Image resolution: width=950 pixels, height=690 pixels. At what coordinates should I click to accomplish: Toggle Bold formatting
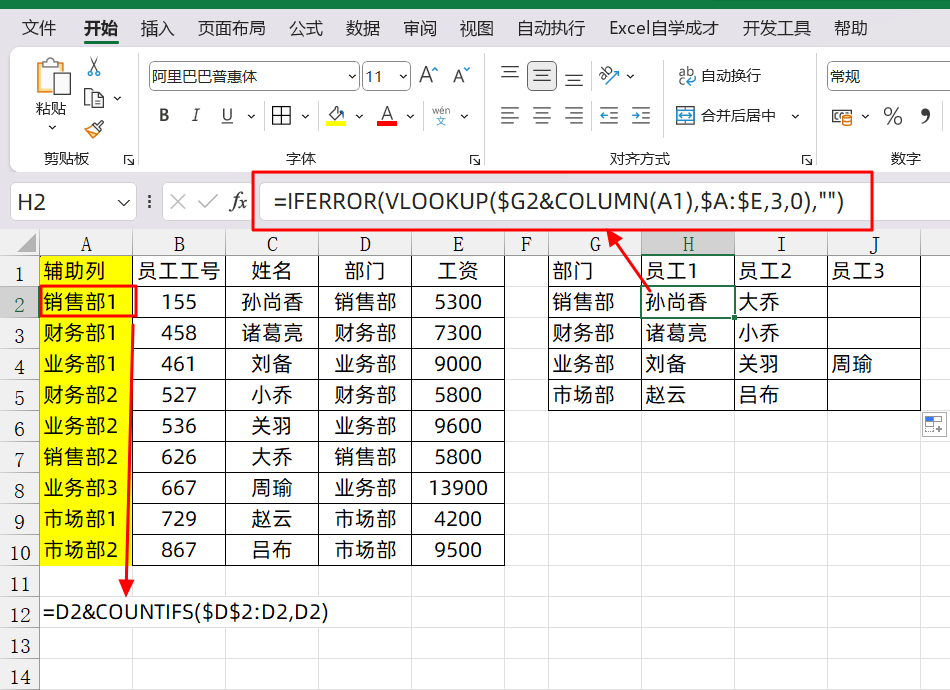(x=164, y=115)
